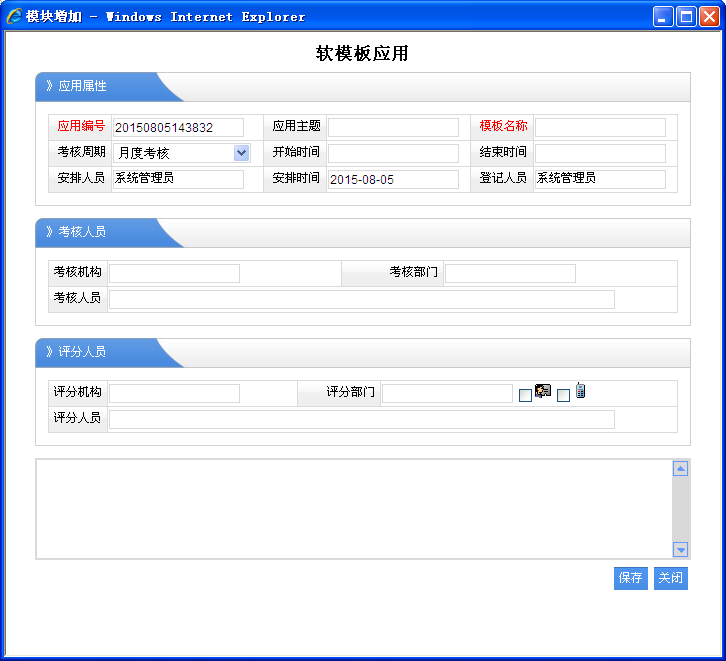Maximize the browser window
Viewport: 726px width, 661px height.
click(x=686, y=16)
